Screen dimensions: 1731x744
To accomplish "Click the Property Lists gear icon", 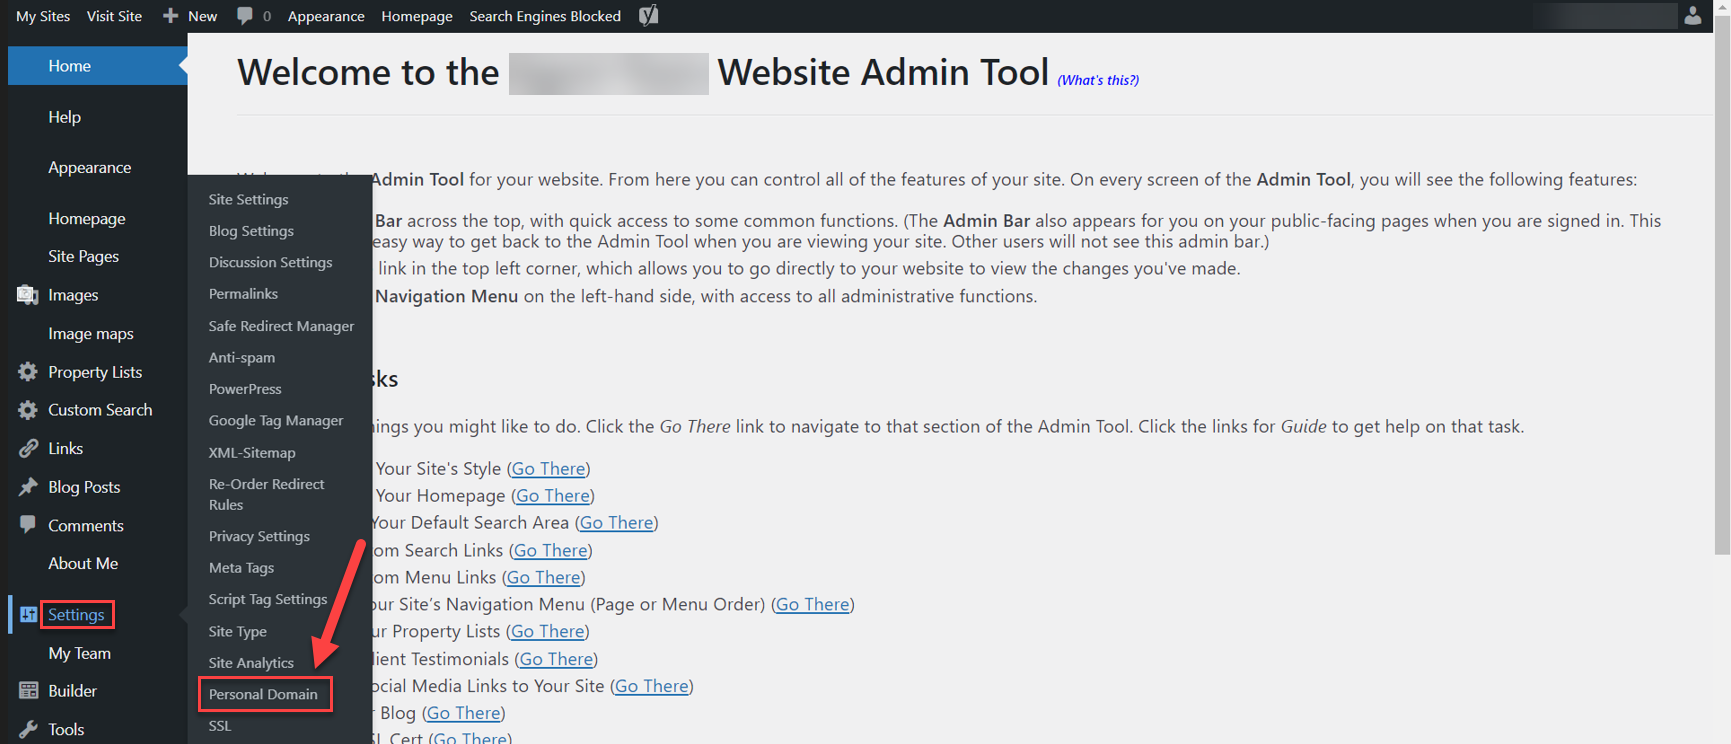I will click(x=28, y=372).
